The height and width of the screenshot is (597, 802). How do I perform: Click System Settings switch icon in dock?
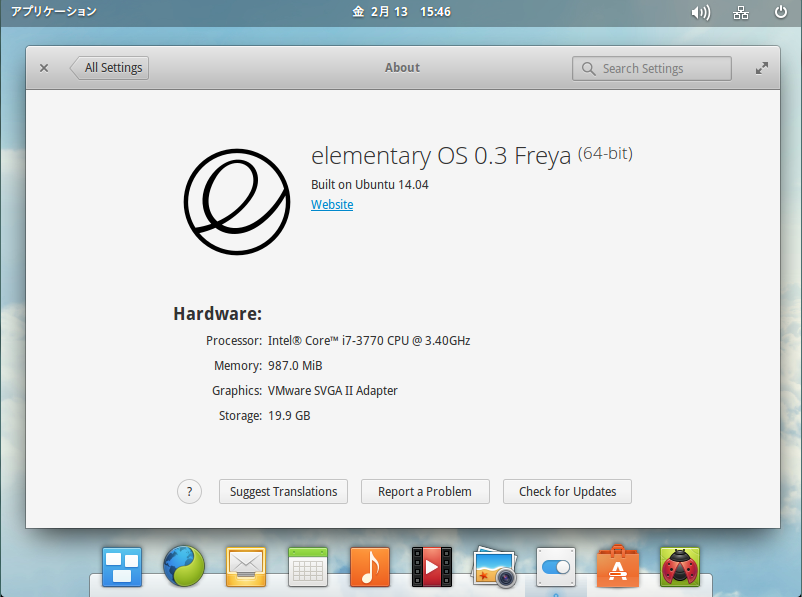coord(556,567)
